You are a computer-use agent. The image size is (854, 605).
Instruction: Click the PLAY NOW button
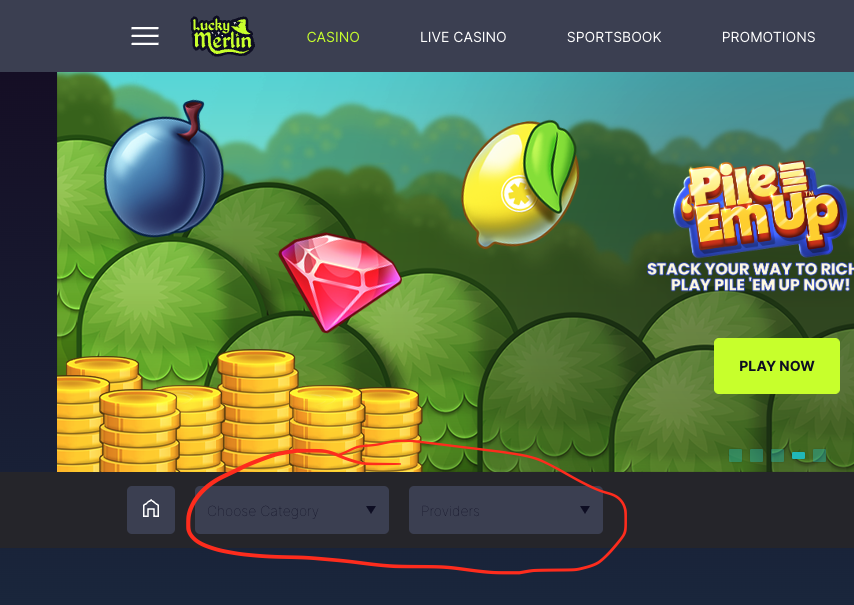pos(777,366)
